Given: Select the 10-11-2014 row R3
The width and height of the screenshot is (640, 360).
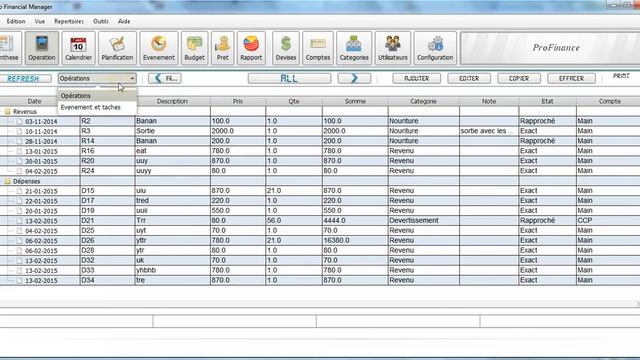Looking at the screenshot, I should pos(320,131).
